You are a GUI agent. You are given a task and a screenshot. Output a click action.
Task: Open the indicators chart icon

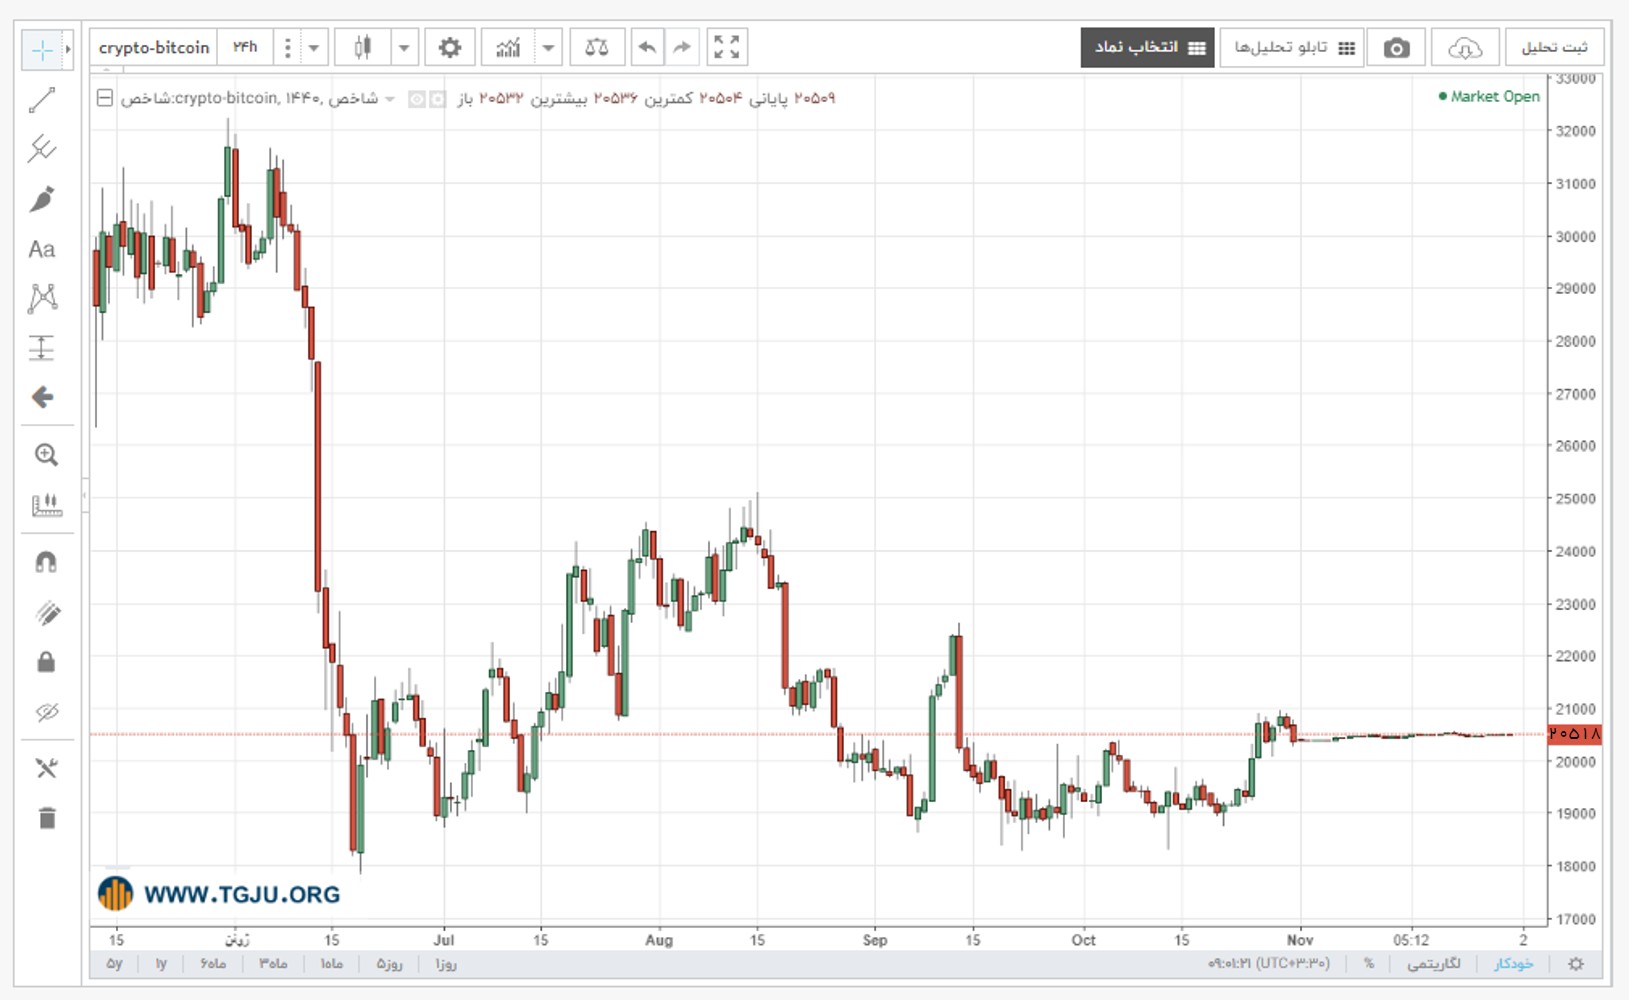pyautogui.click(x=508, y=47)
